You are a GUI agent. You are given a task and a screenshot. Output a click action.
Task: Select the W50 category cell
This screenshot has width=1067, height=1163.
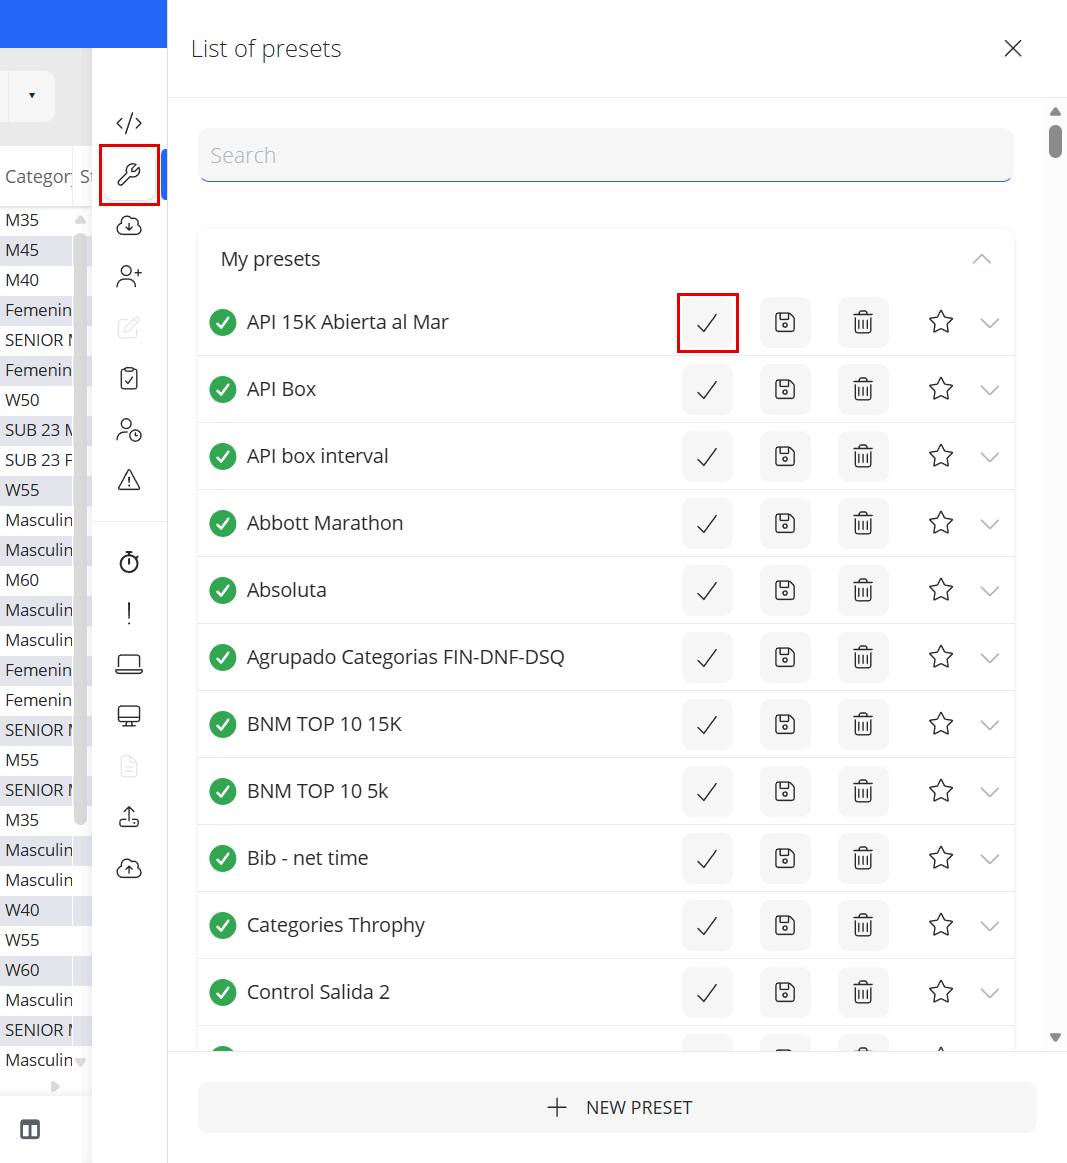click(36, 400)
